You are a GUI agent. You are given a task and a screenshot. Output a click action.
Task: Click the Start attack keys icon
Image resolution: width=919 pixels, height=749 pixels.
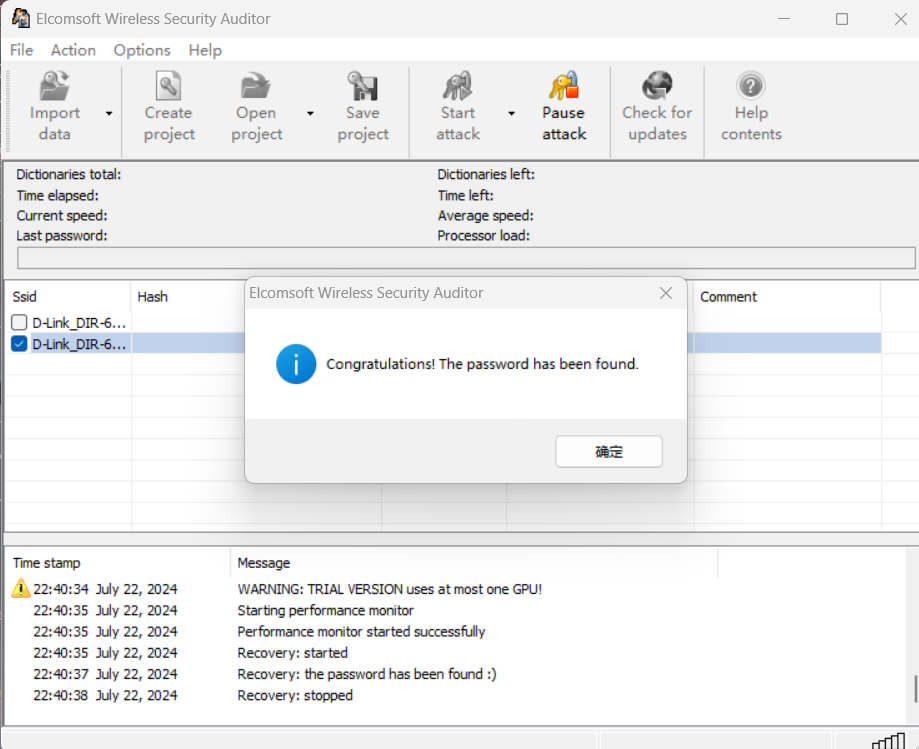pyautogui.click(x=457, y=86)
